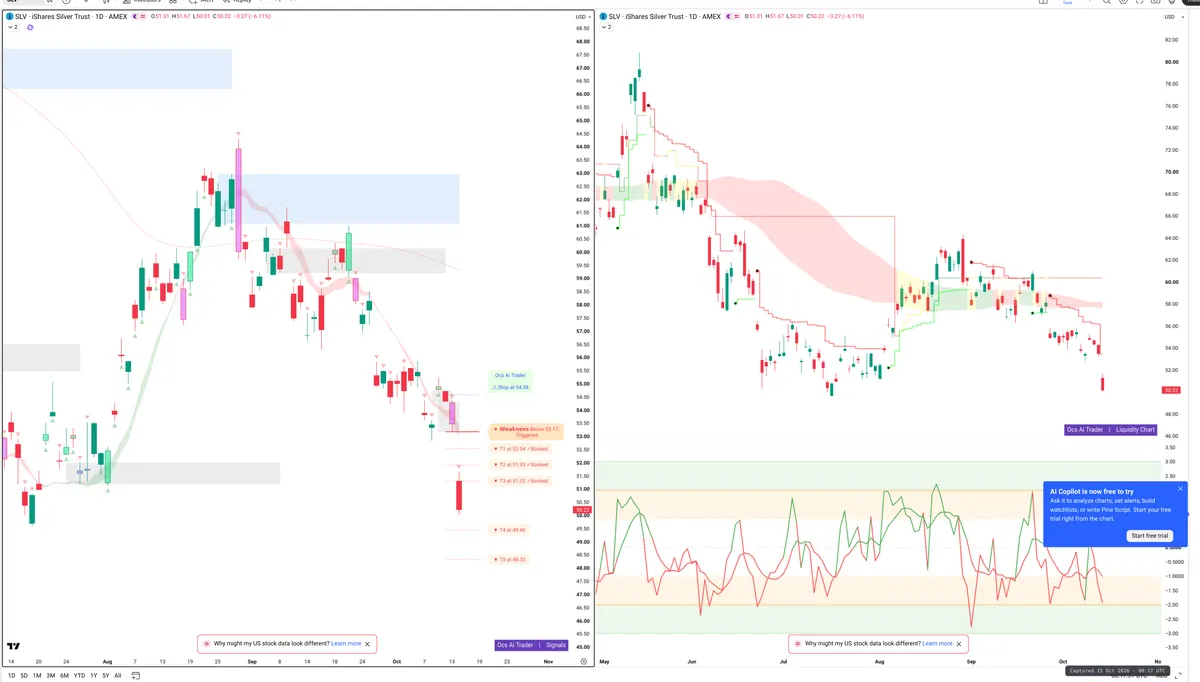This screenshot has height=682, width=1200.
Task: Select the All time range button
Action: [118, 676]
